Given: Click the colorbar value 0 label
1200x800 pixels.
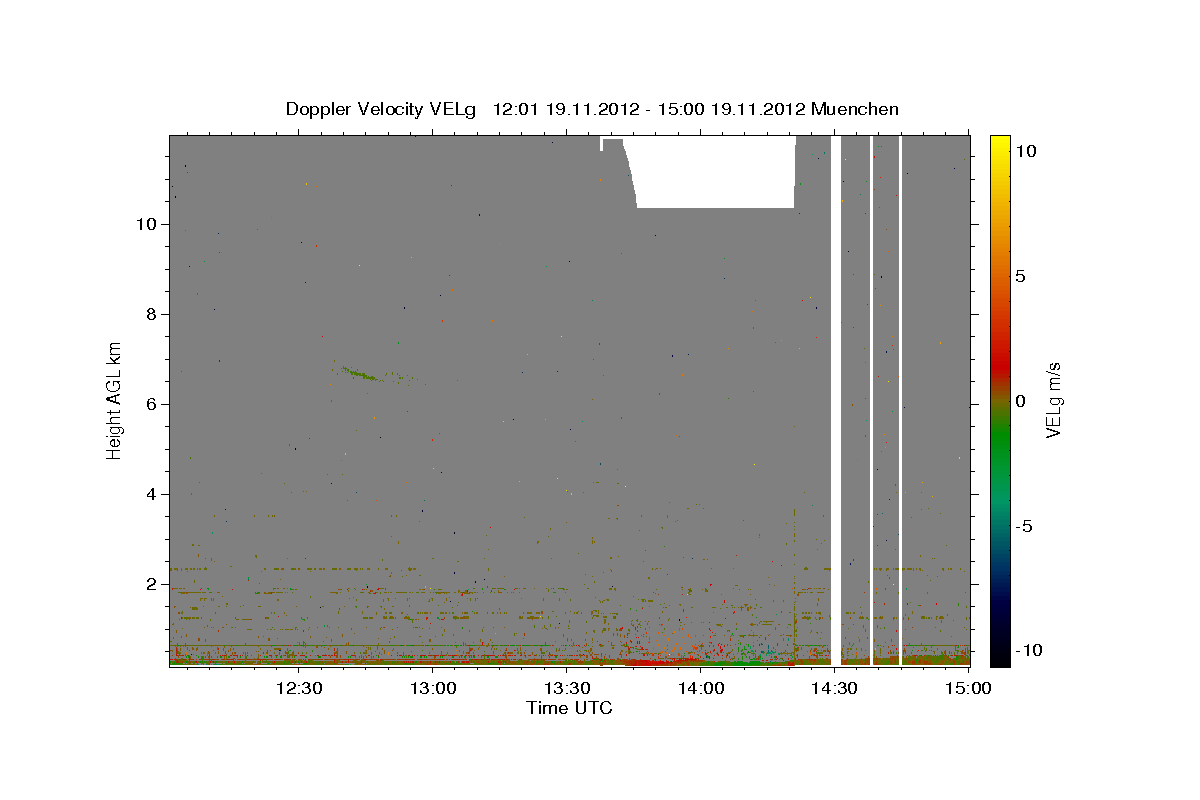Looking at the screenshot, I should (x=1020, y=401).
